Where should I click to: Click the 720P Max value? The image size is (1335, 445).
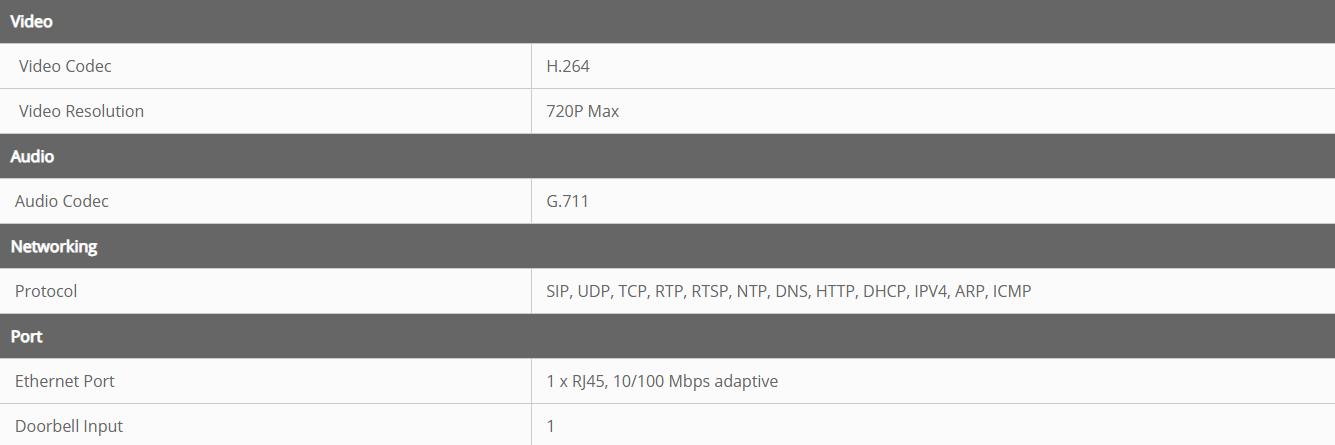(x=582, y=111)
